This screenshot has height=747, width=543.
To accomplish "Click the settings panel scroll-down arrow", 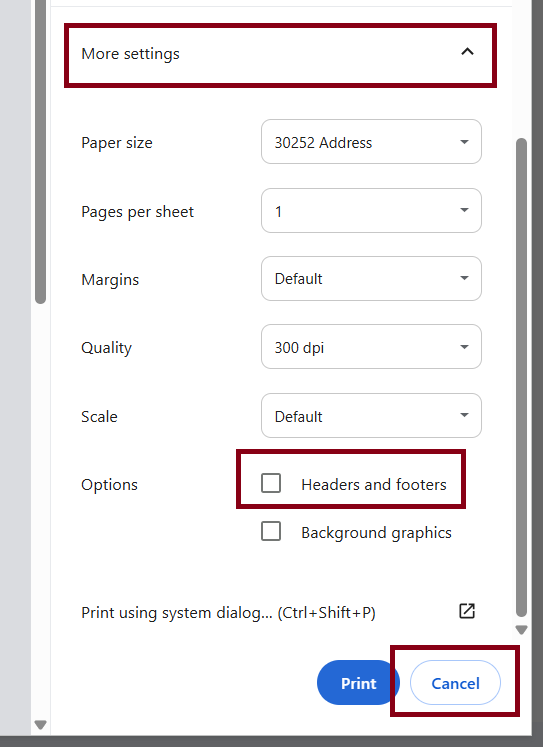I will [x=522, y=630].
